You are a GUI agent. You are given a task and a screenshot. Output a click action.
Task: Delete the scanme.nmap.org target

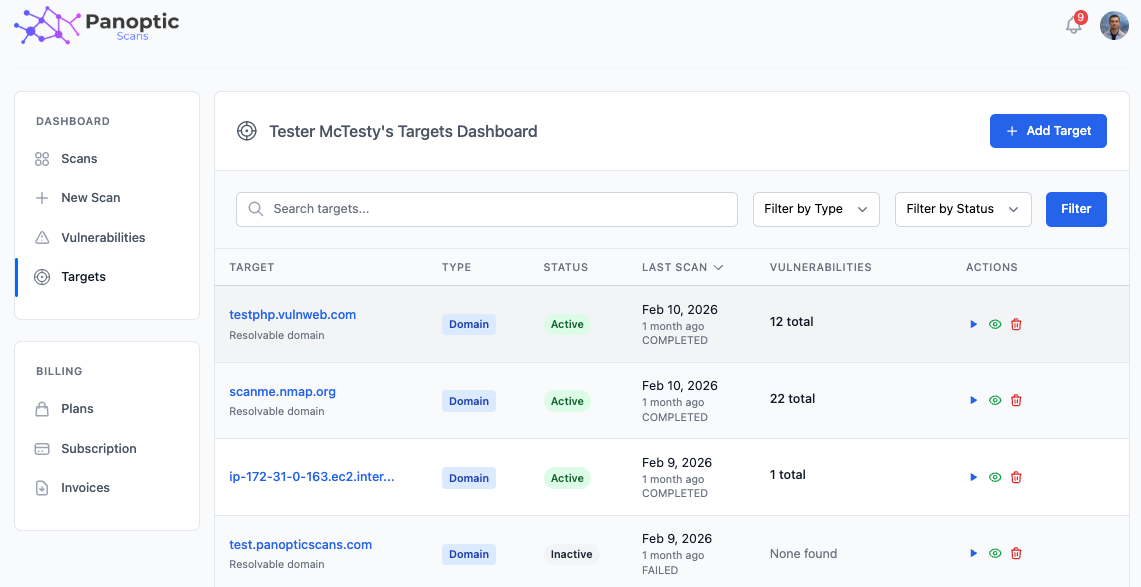pos(1016,400)
